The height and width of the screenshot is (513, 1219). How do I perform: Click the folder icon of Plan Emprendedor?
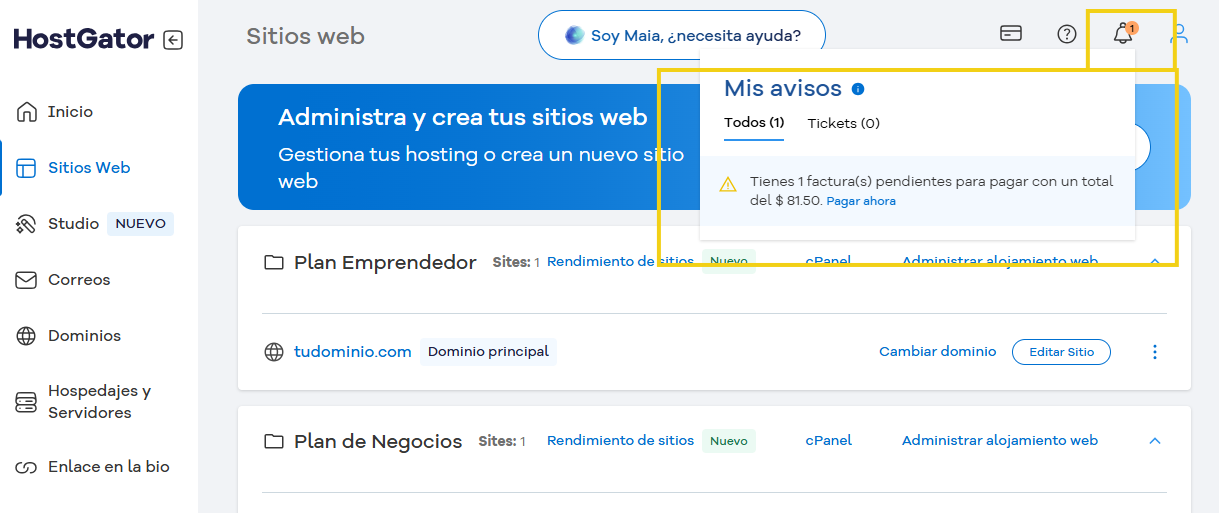click(274, 263)
